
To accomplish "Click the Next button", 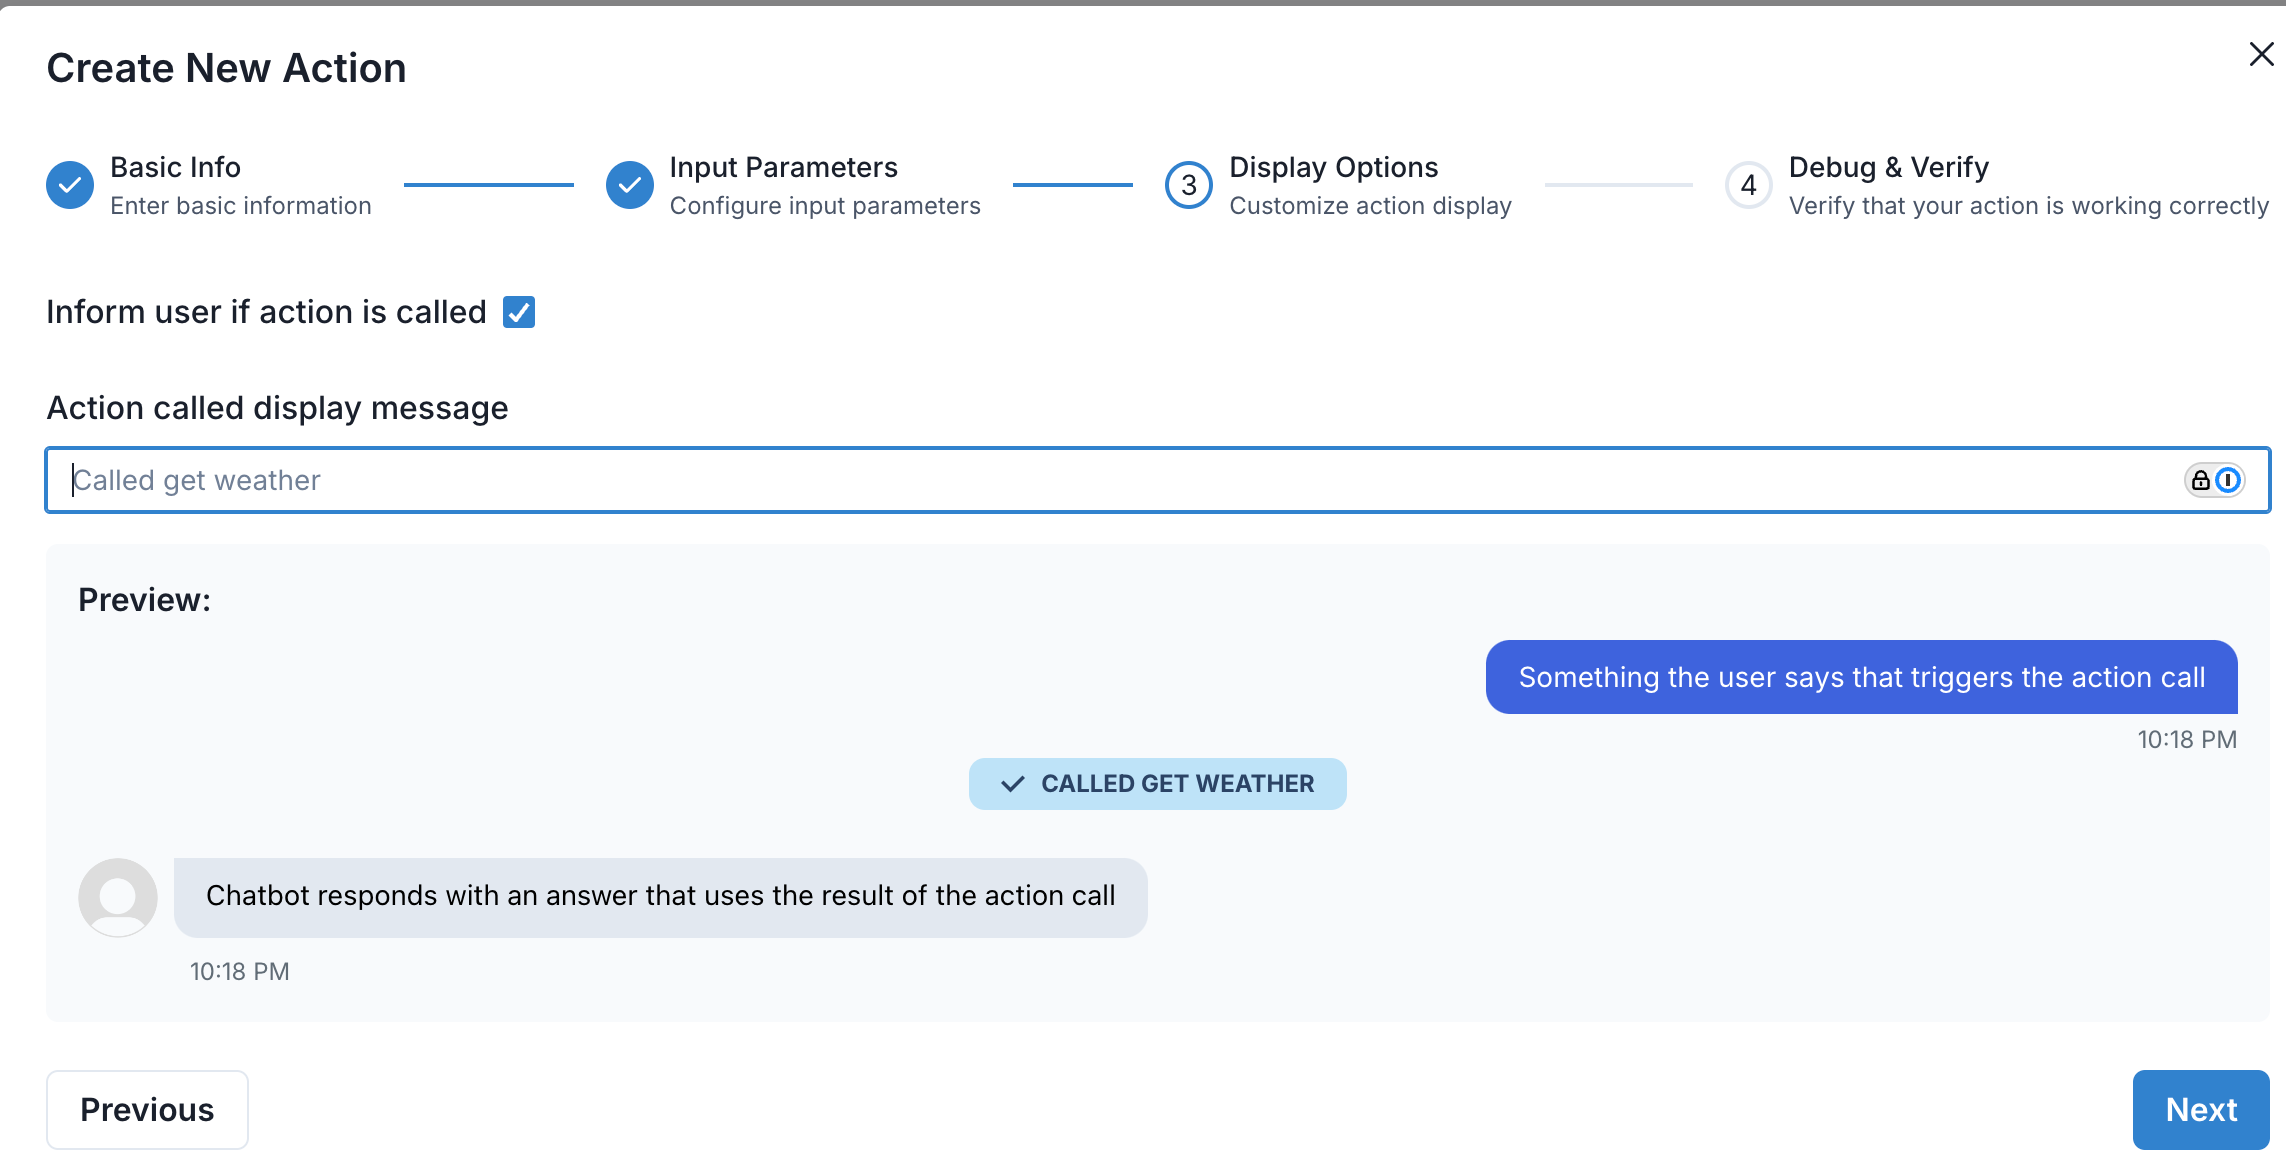I will coord(2200,1110).
